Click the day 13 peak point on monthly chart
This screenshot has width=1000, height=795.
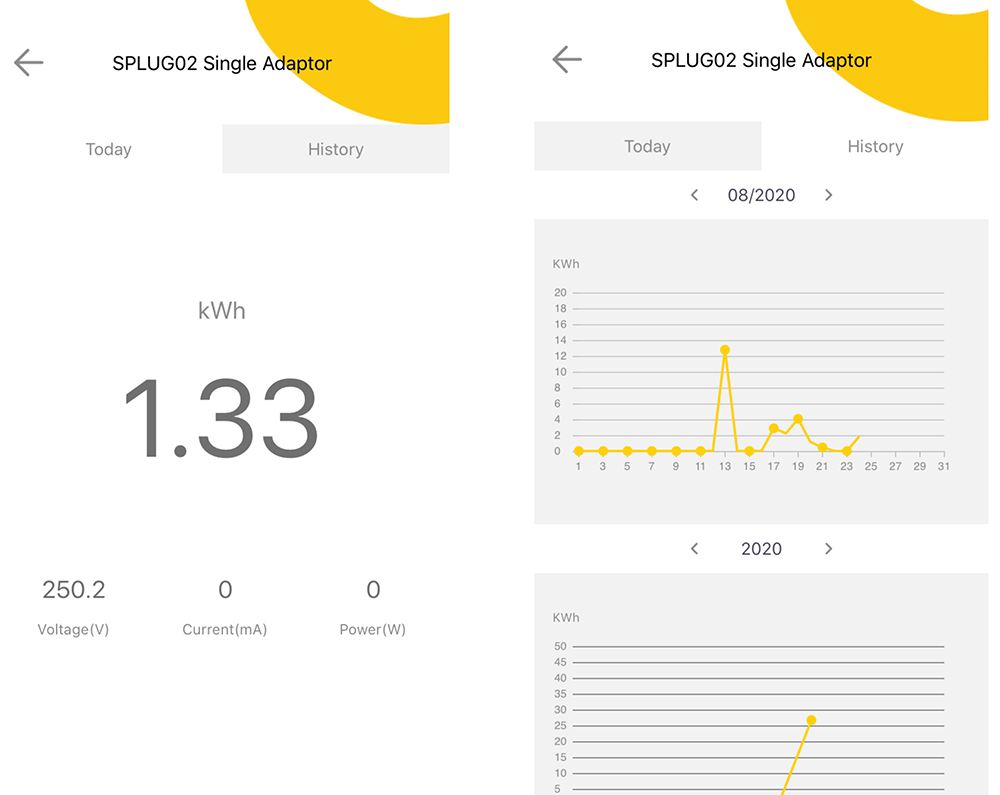pos(725,350)
